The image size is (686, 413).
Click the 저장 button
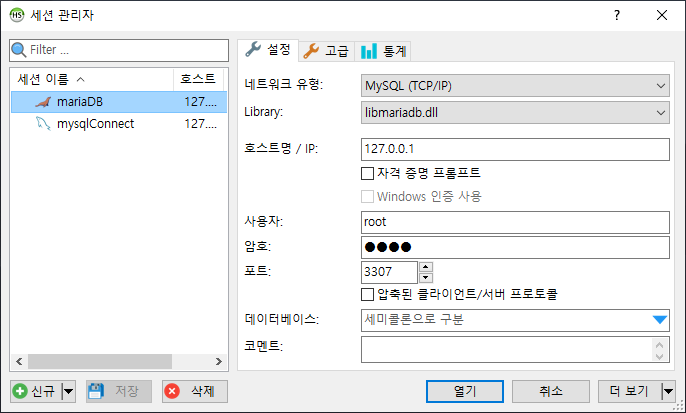click(x=119, y=391)
